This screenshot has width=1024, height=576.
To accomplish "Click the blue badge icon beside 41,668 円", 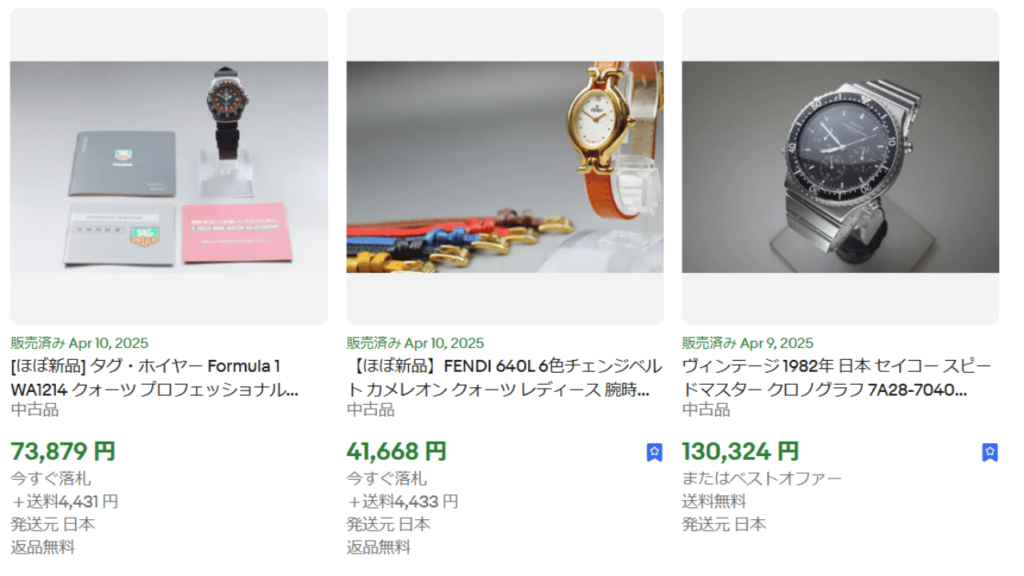I will [654, 452].
